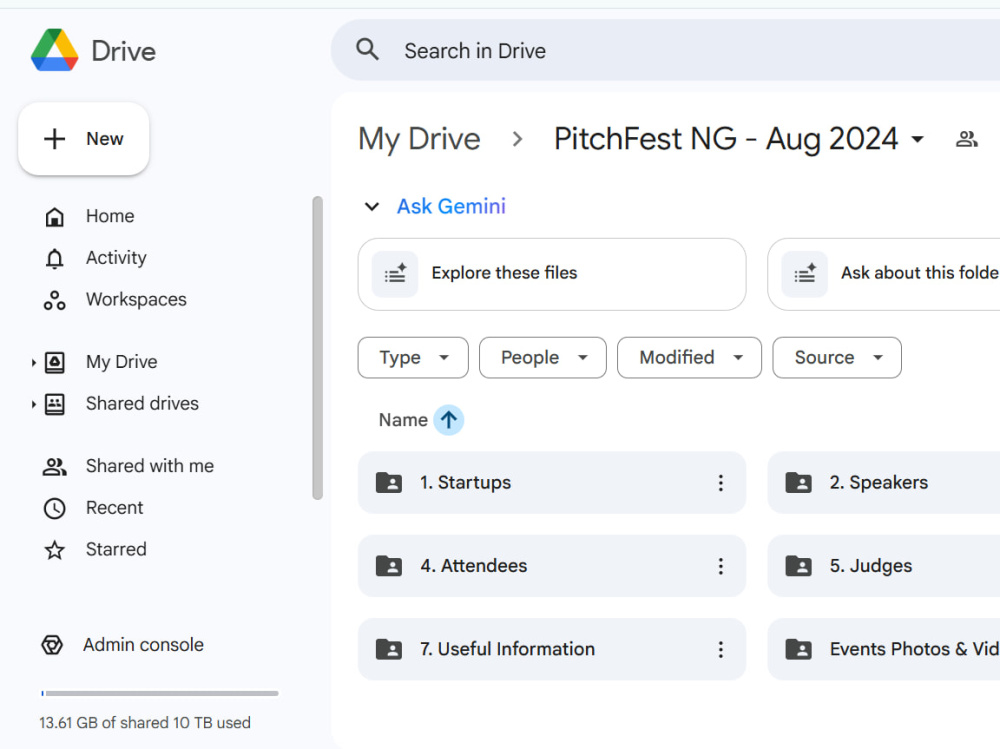Click the sparkle list icon on Explore these files

tap(395, 274)
